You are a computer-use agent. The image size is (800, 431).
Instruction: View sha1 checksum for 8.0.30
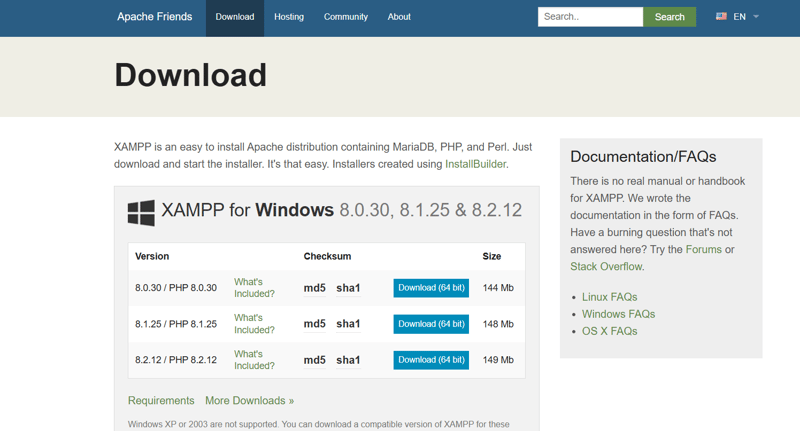tap(348, 288)
